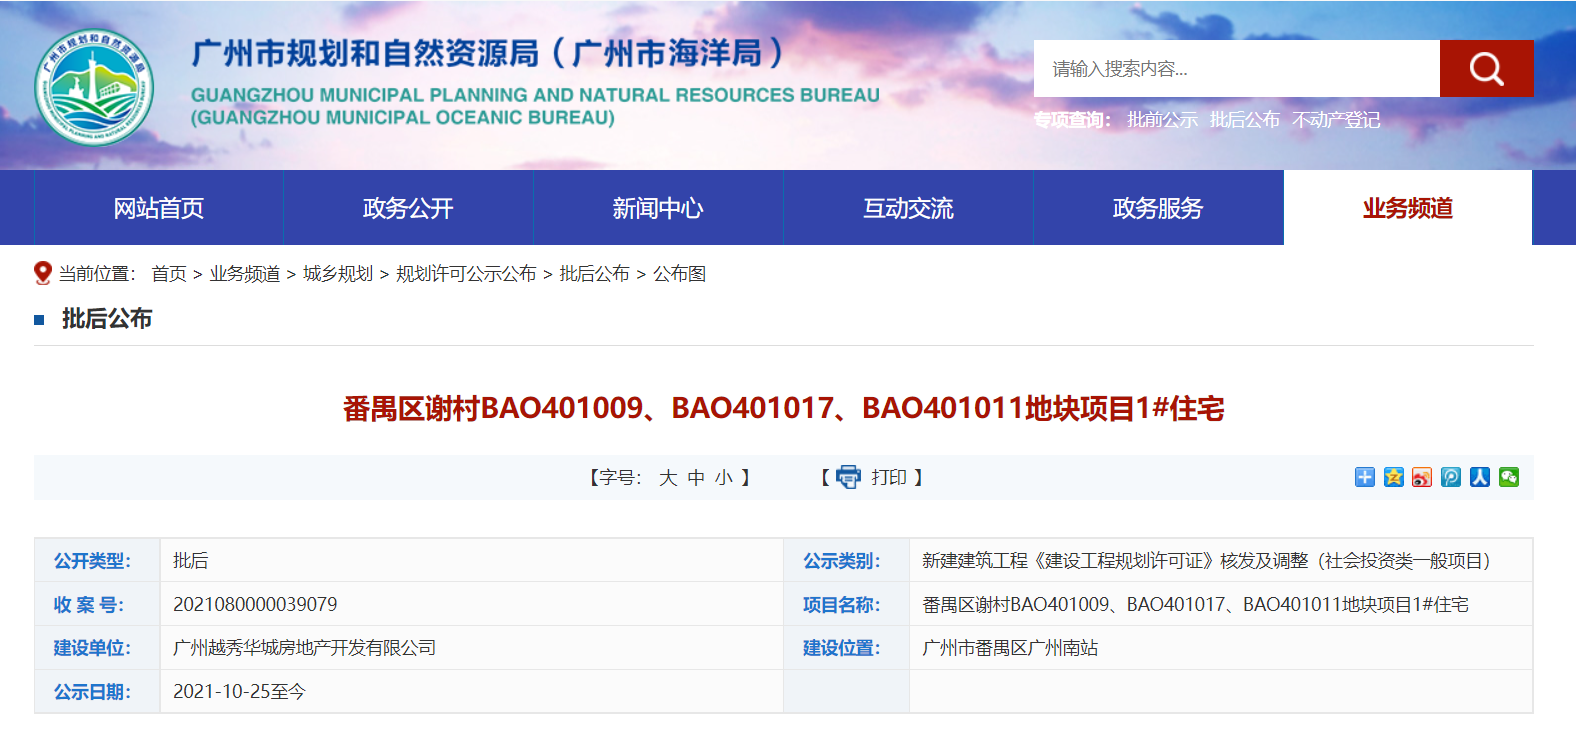
Task: Select the 项目名称 value cell
Action: coord(1221,604)
